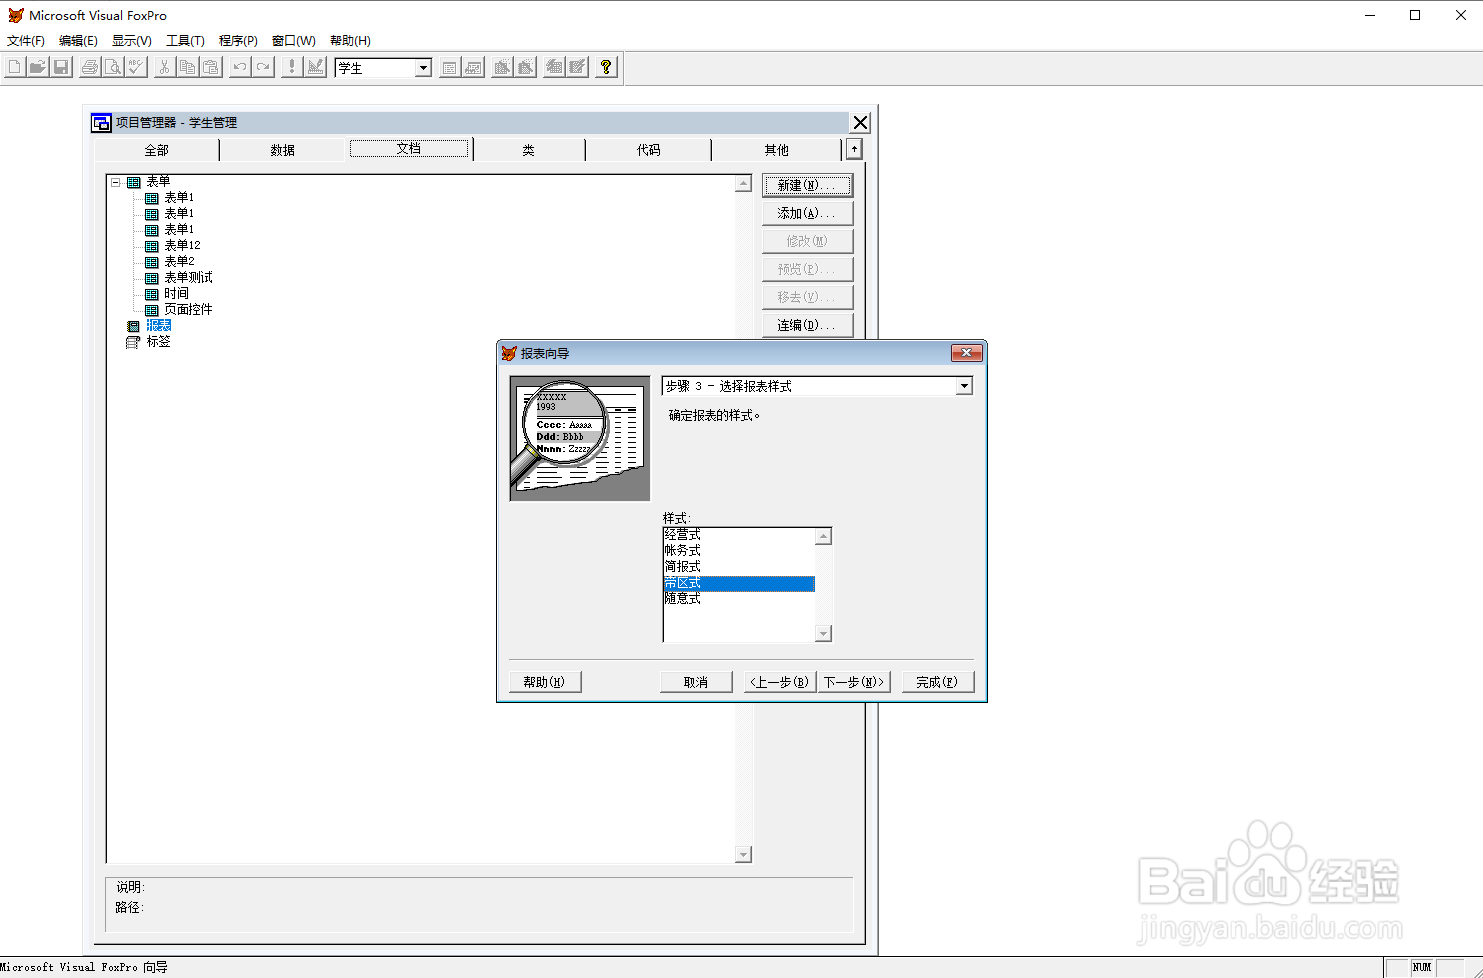Collapse Project Manager with the up-arrow button

click(x=854, y=149)
